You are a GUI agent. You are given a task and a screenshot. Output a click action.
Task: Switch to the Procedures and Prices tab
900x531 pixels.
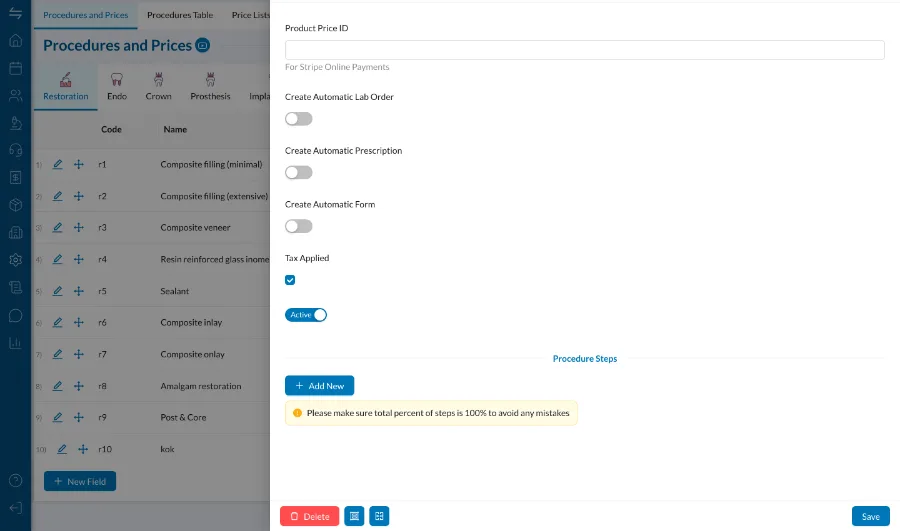pos(86,15)
